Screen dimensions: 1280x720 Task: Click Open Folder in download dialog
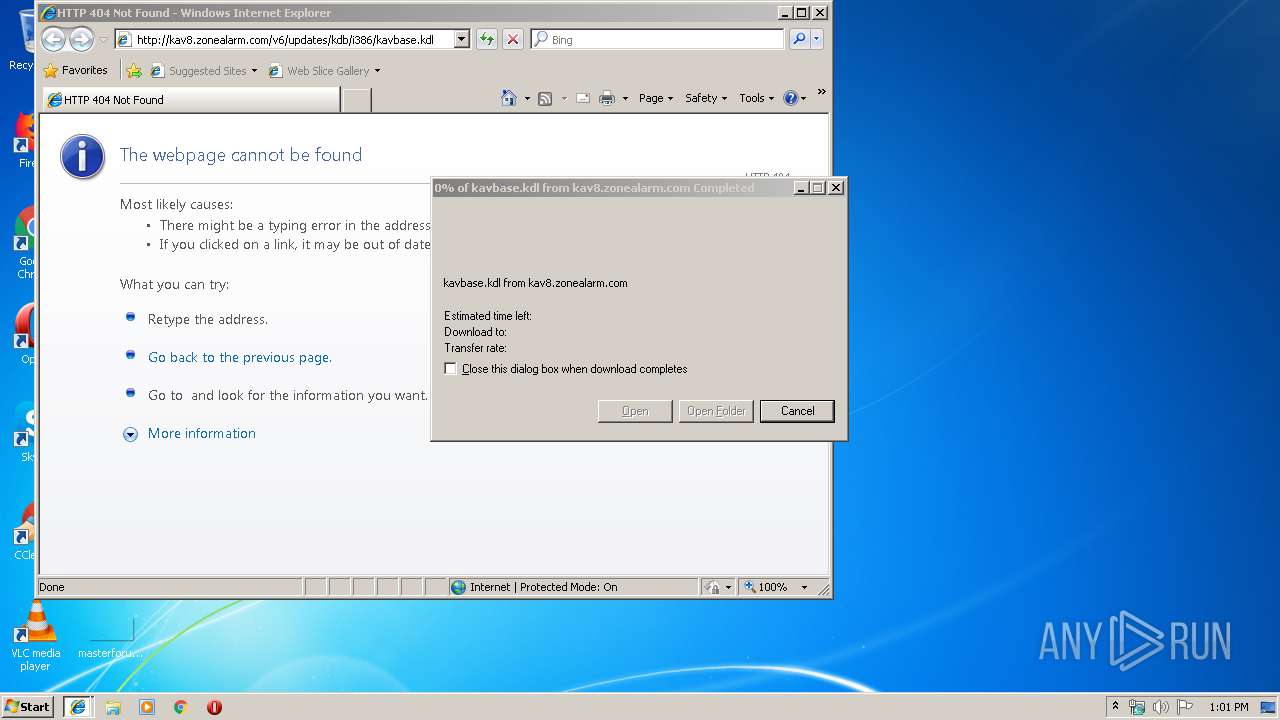pyautogui.click(x=716, y=411)
